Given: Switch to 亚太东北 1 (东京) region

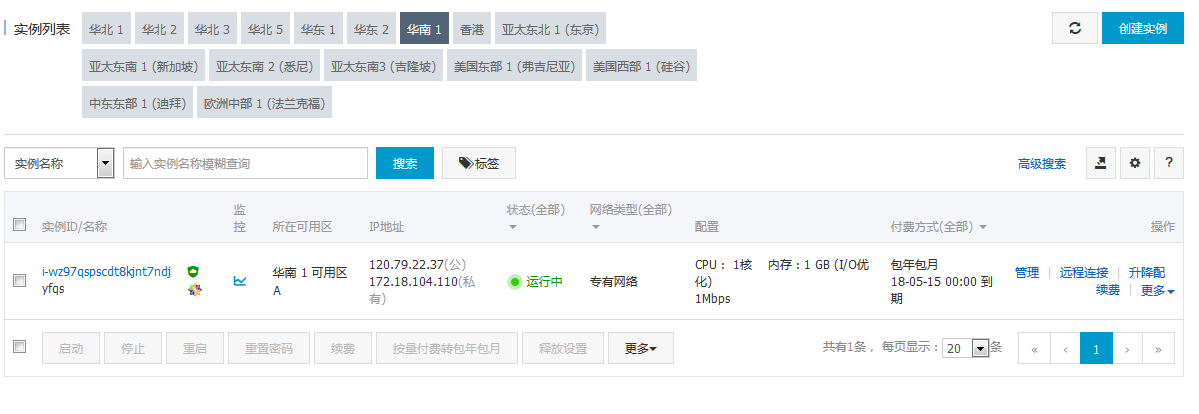Looking at the screenshot, I should 551,28.
